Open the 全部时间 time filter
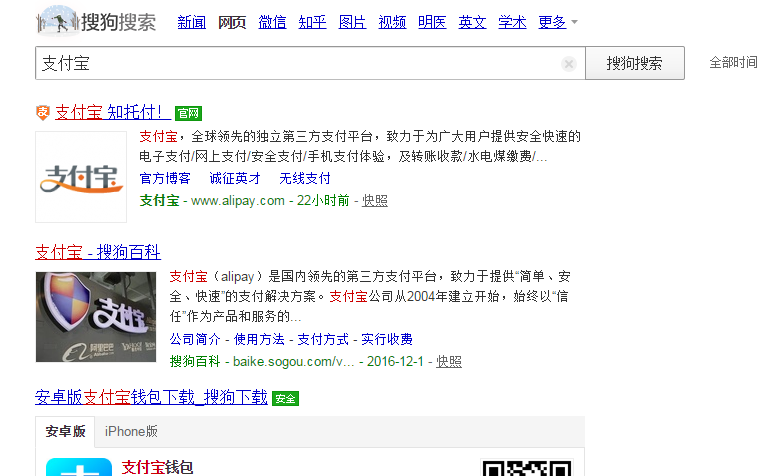This screenshot has height=476, width=760. coord(734,63)
